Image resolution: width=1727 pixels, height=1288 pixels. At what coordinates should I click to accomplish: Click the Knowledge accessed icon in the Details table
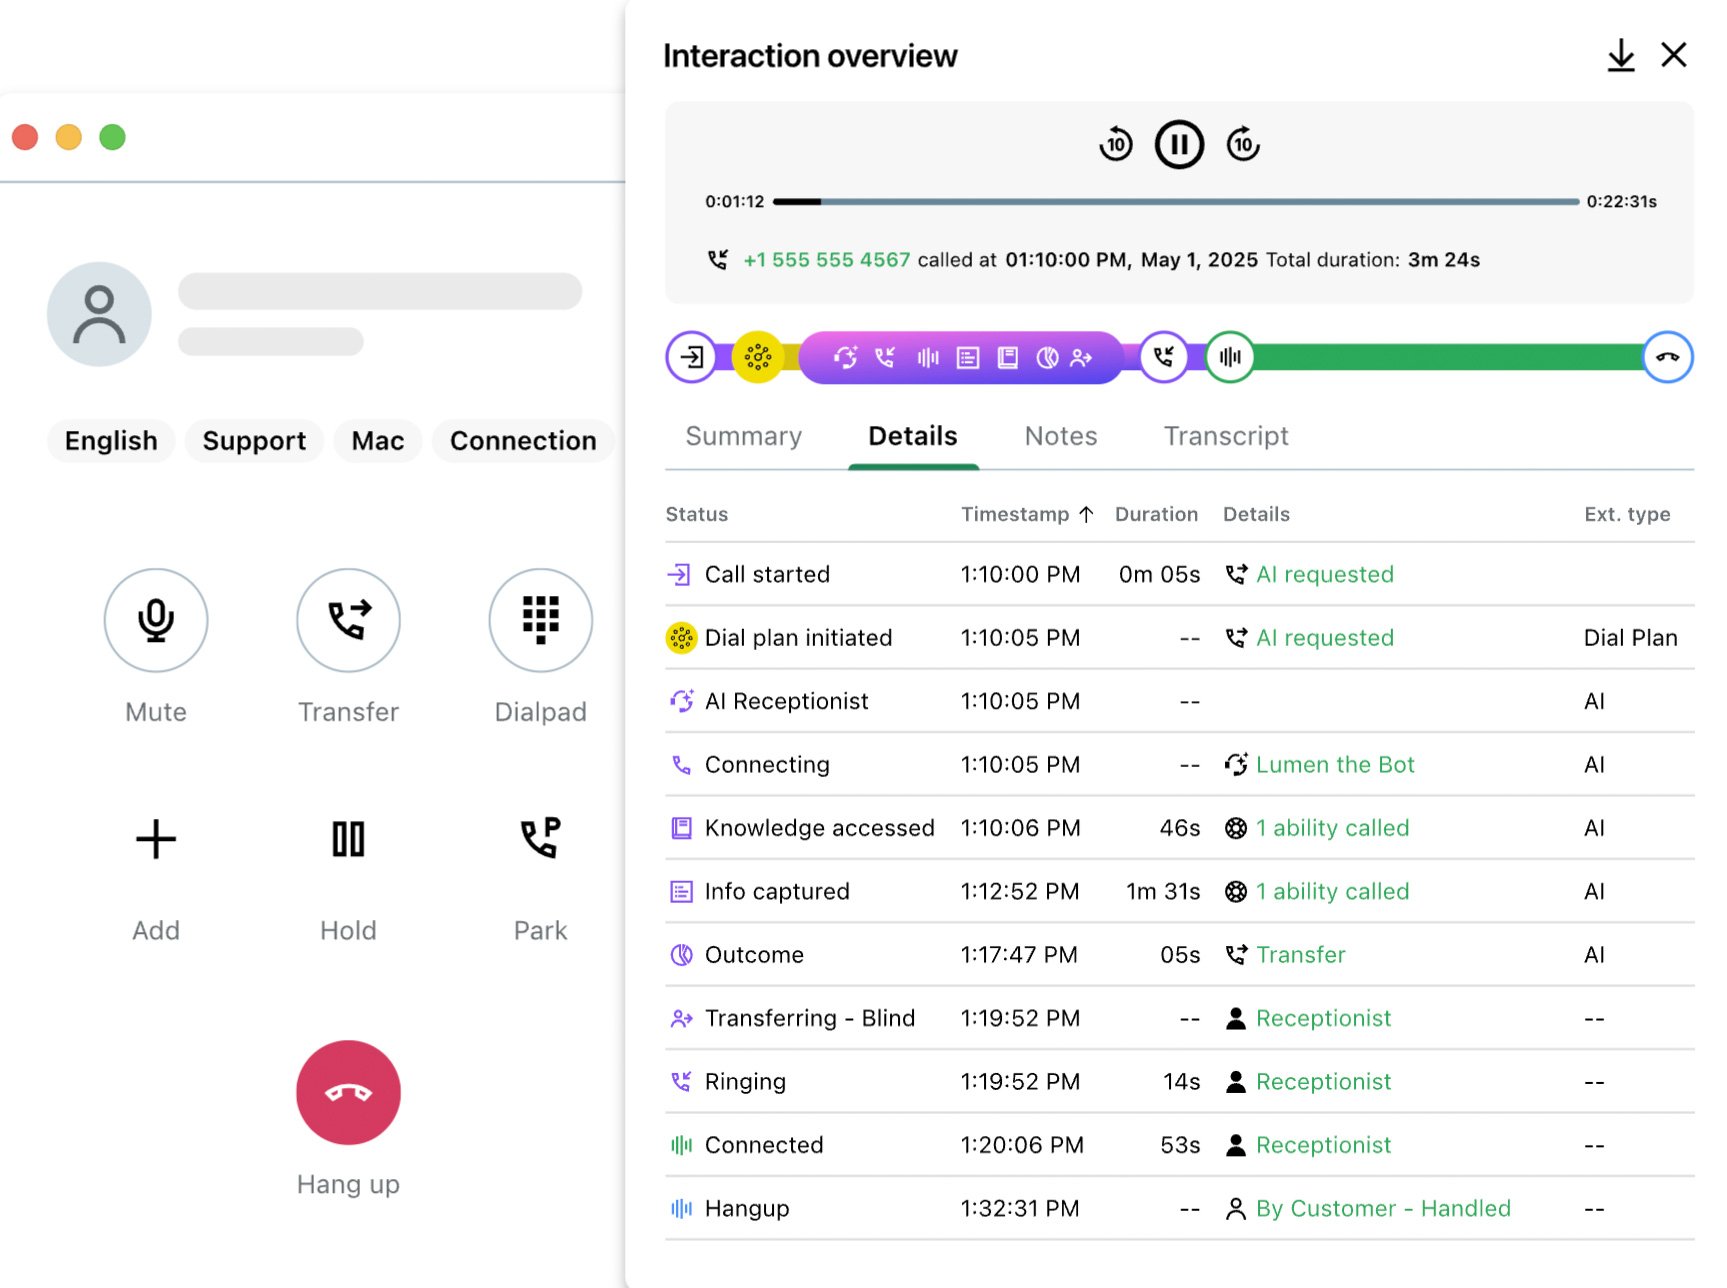pyautogui.click(x=681, y=828)
